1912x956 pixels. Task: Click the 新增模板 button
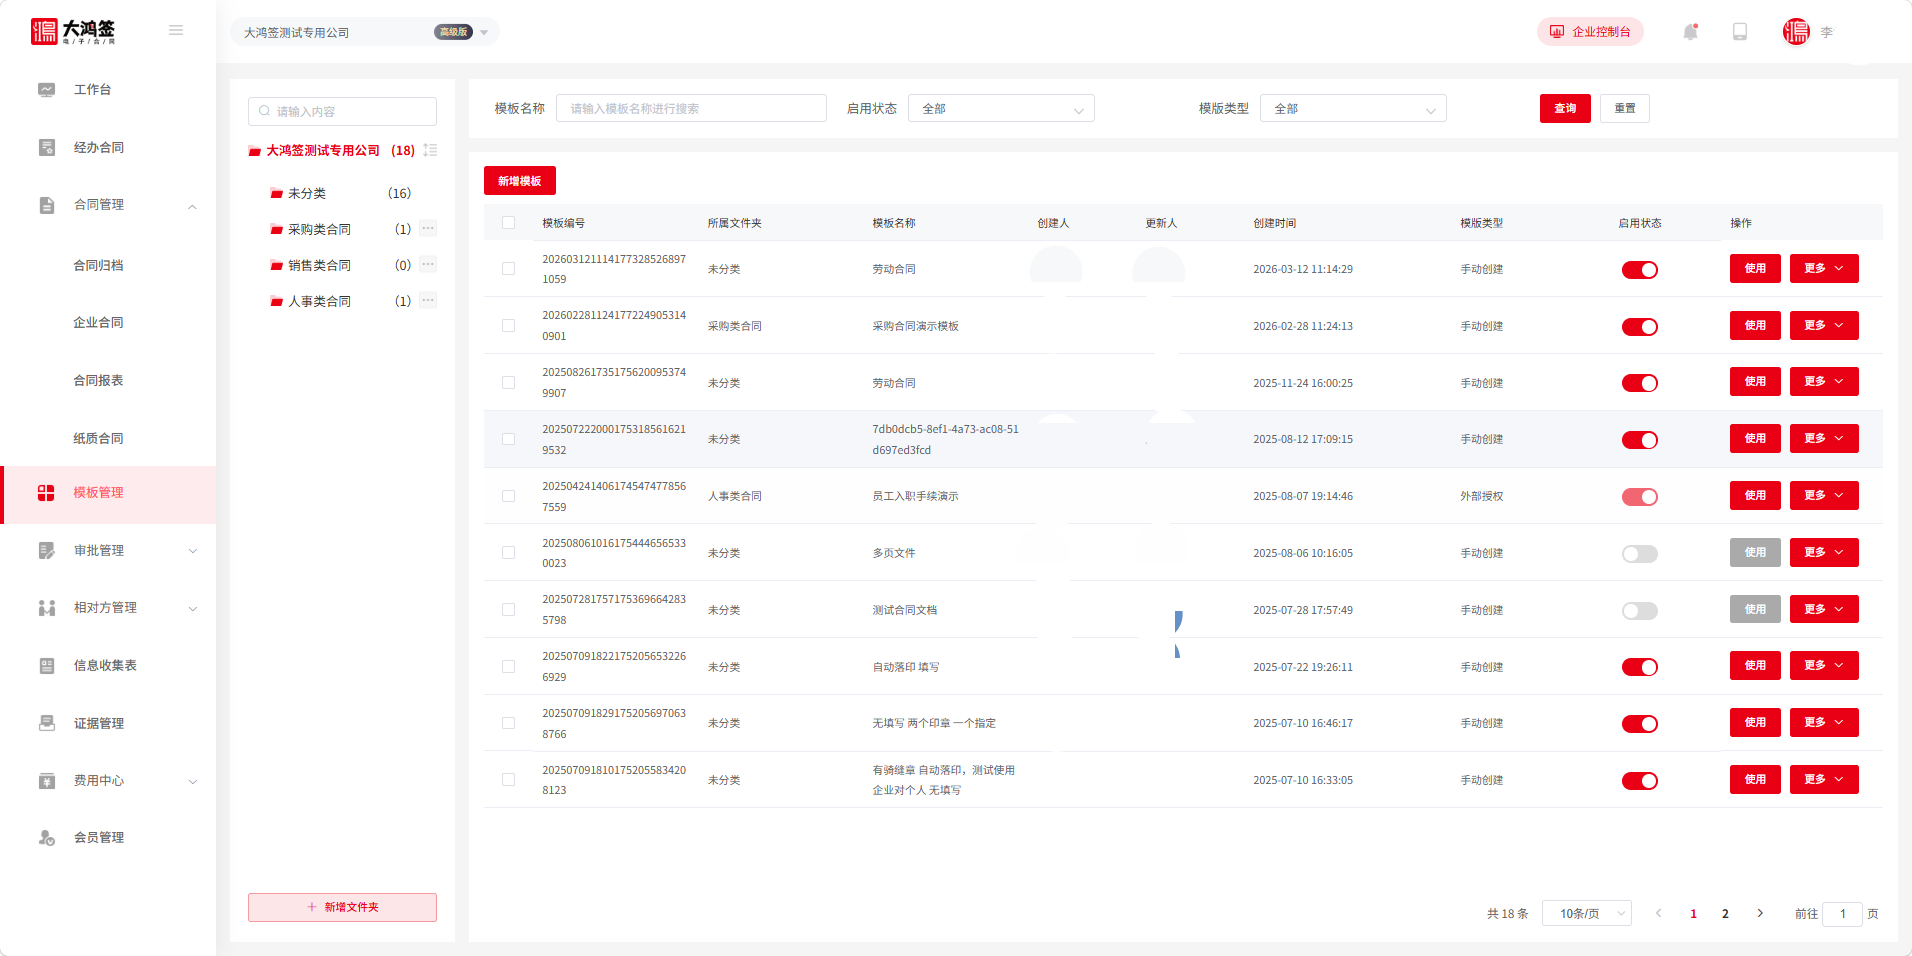(x=519, y=181)
